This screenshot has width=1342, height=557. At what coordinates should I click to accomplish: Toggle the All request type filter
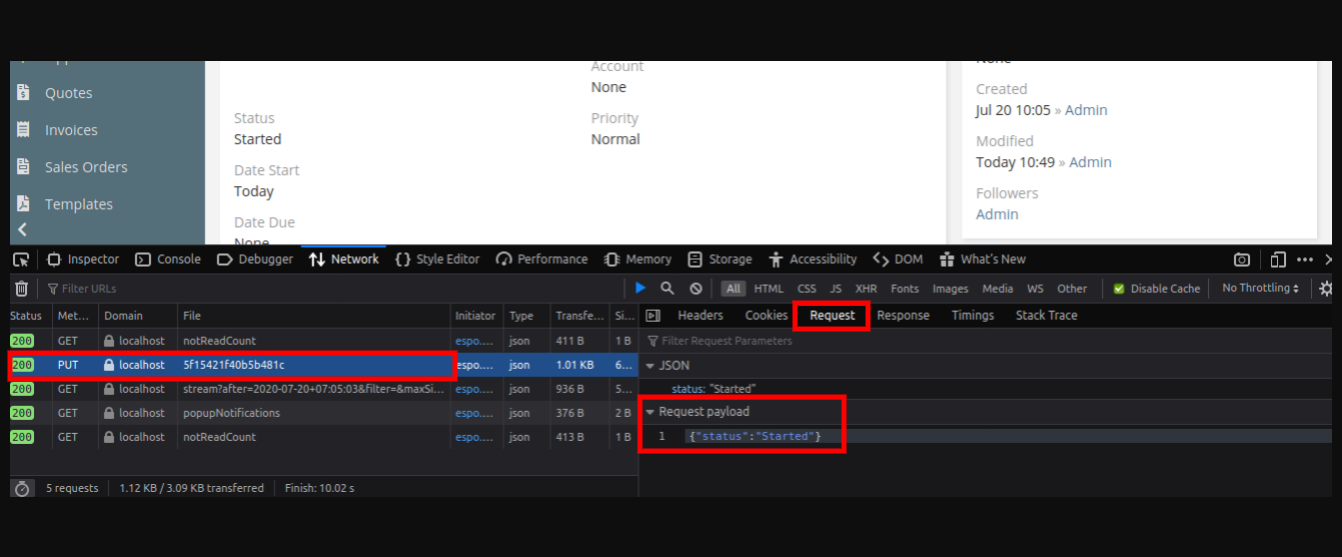point(734,289)
